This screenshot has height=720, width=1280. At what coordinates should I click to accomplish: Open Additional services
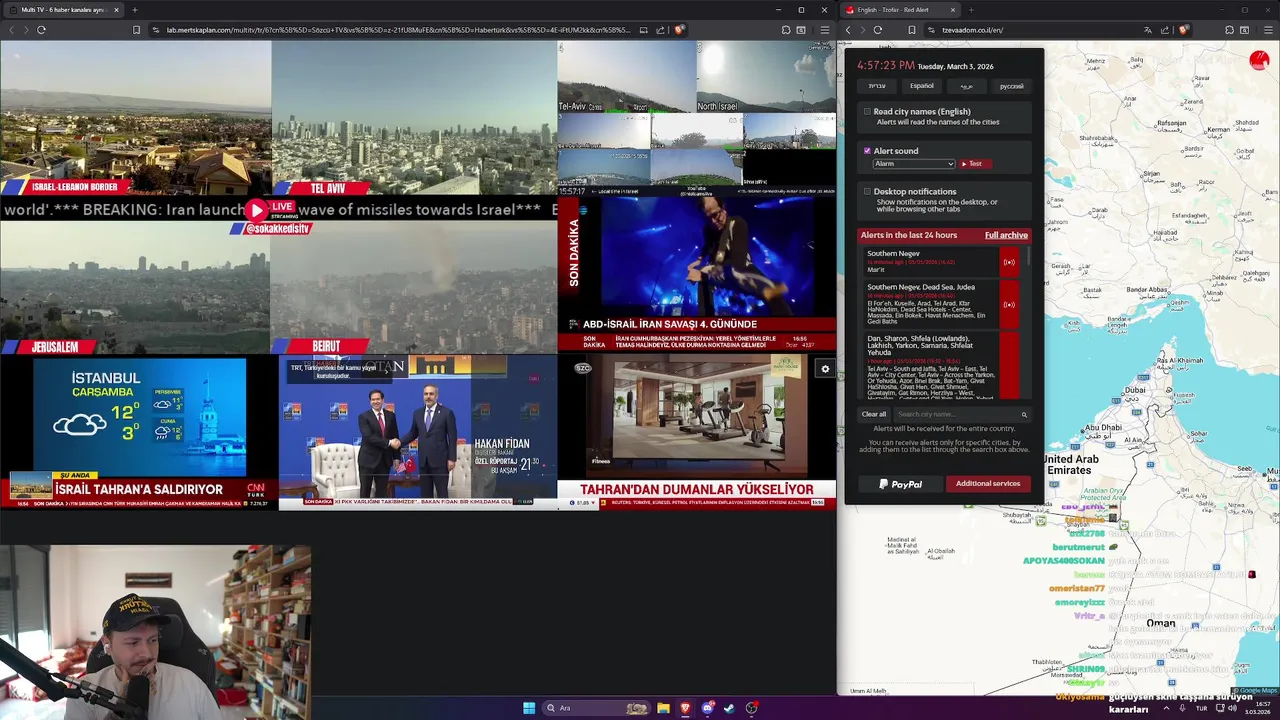coord(987,484)
